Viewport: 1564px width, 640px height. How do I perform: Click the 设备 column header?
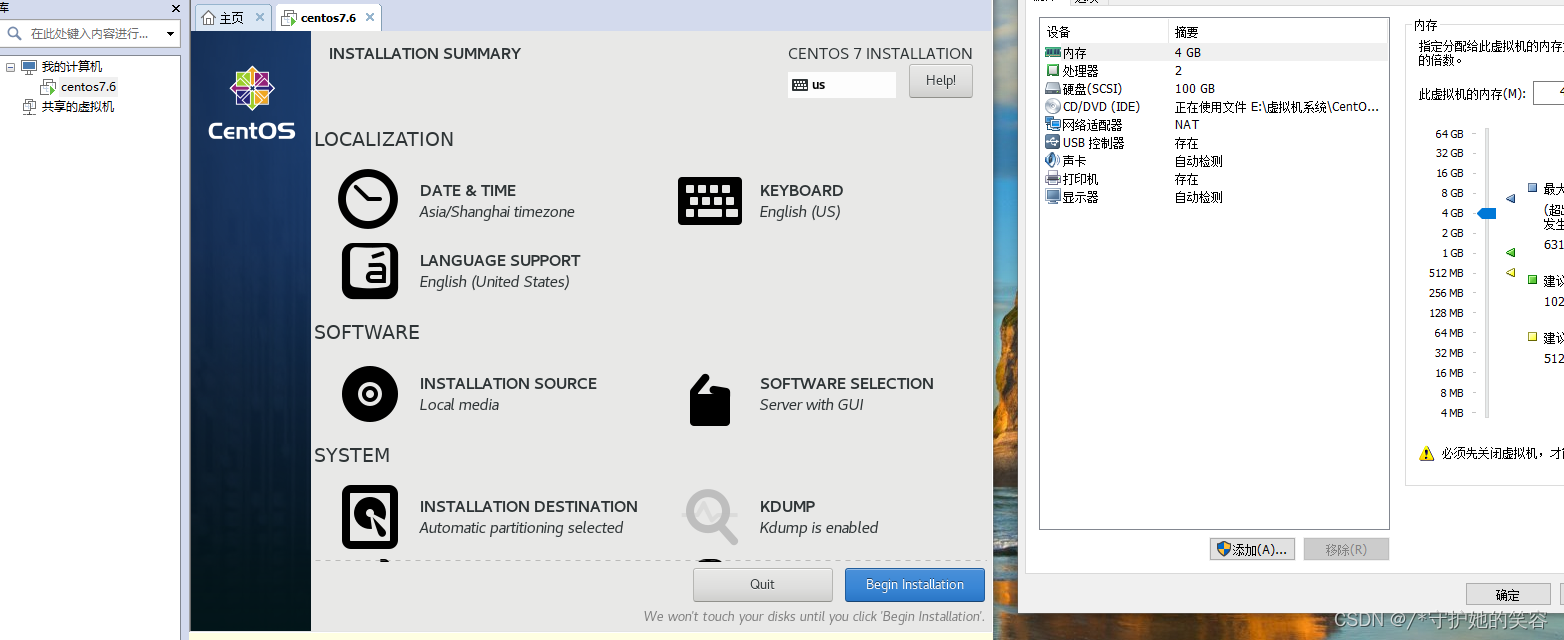point(1104,33)
